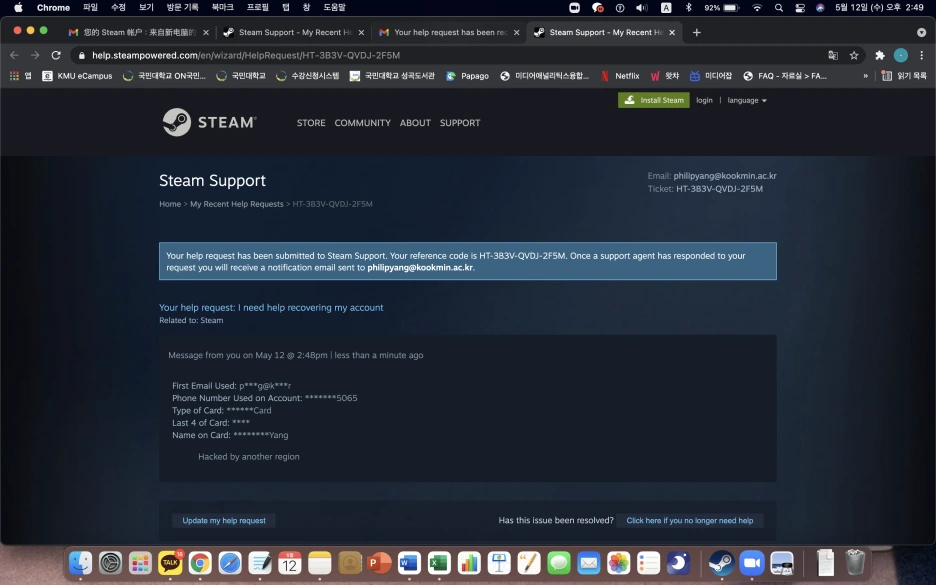Open Photos from the dock
This screenshot has width=936, height=585.
[x=618, y=562]
